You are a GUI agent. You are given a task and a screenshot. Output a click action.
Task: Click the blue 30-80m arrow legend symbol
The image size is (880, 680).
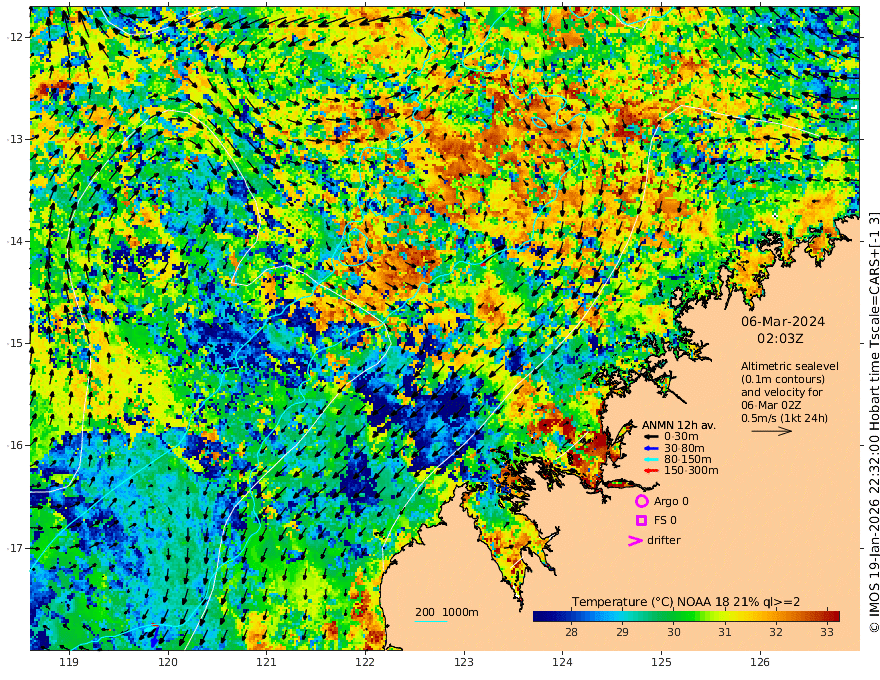coord(650,448)
